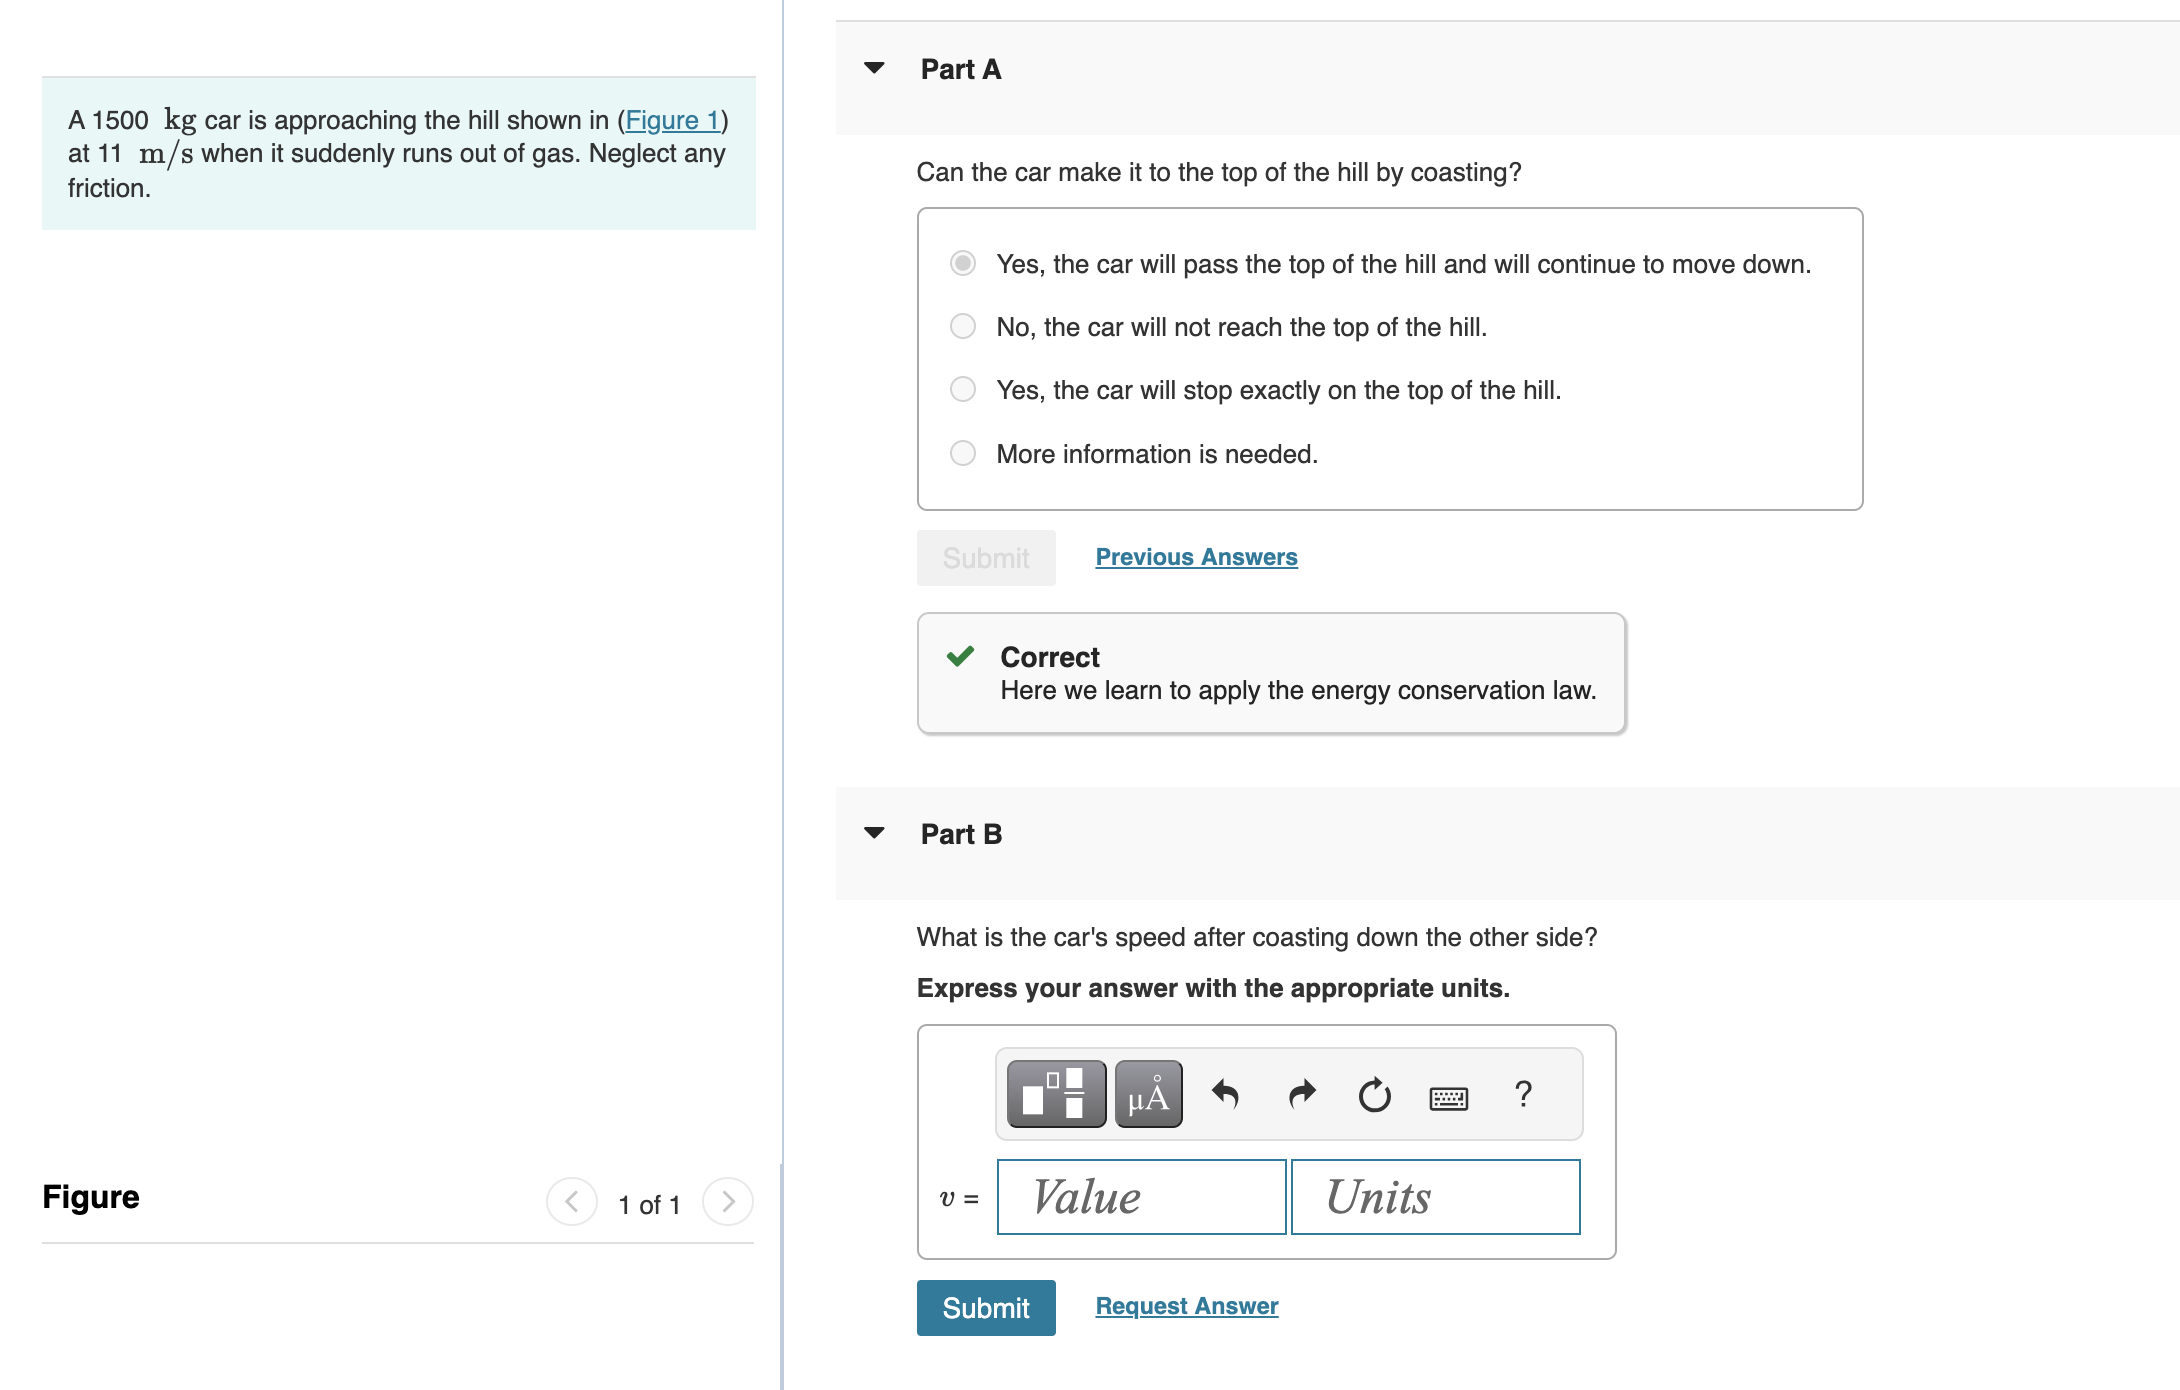Go to previous figure arrow
Viewport: 2180px width, 1390px height.
pos(572,1201)
